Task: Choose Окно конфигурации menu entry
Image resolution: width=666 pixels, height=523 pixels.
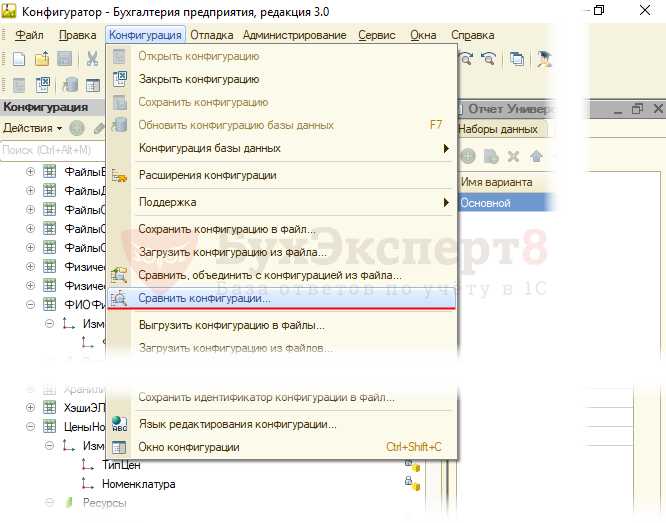Action: pyautogui.click(x=282, y=447)
